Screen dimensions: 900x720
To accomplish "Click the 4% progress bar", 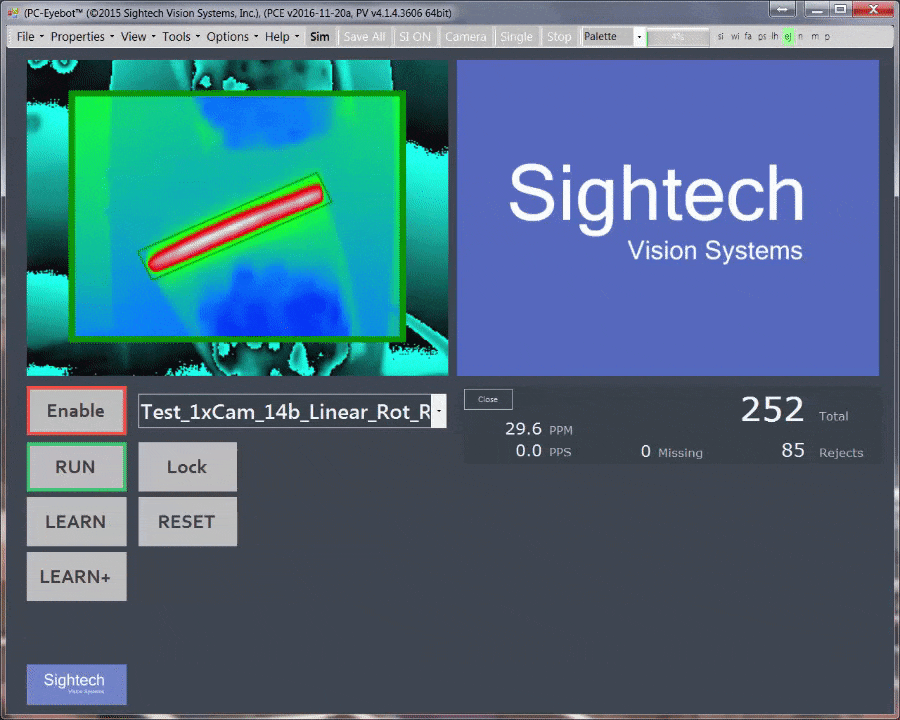I will click(x=678, y=37).
